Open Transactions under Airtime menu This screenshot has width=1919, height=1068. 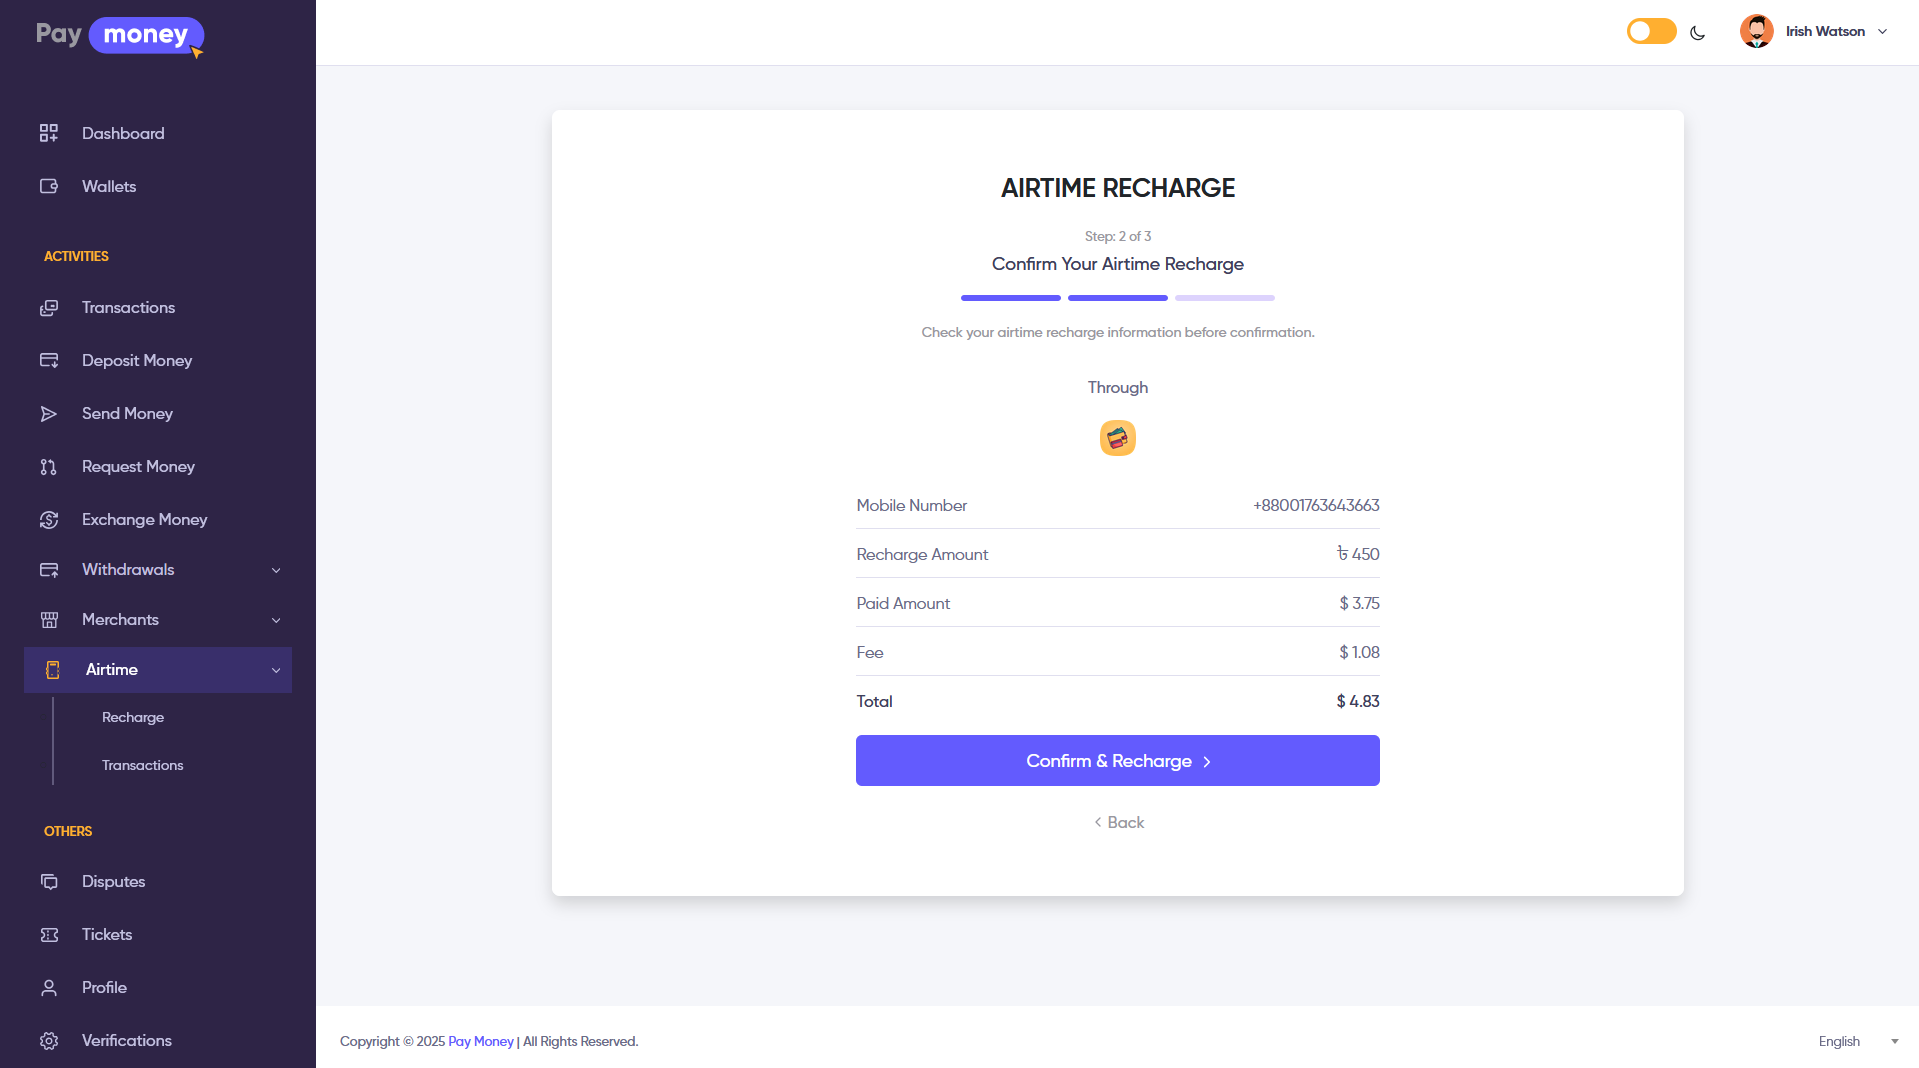click(142, 766)
